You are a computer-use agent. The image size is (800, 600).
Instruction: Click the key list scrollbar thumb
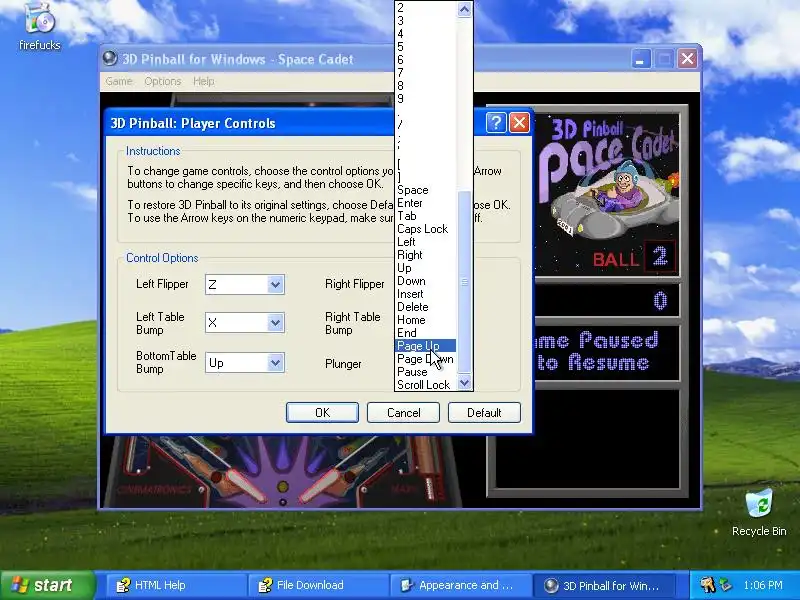tap(464, 283)
